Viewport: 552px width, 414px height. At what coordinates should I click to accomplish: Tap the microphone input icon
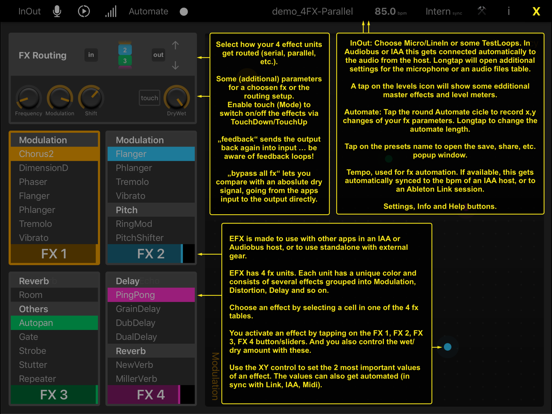(57, 11)
